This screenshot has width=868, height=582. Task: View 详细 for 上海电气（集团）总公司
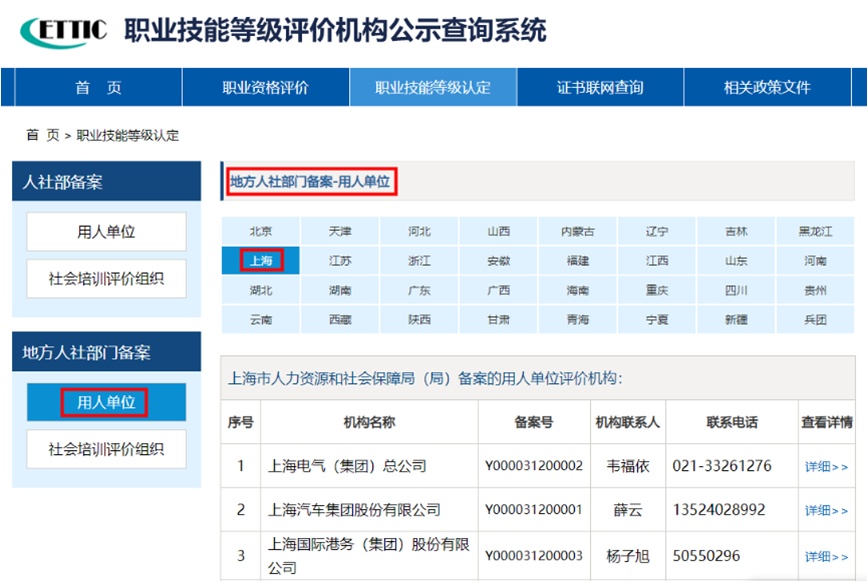point(826,466)
